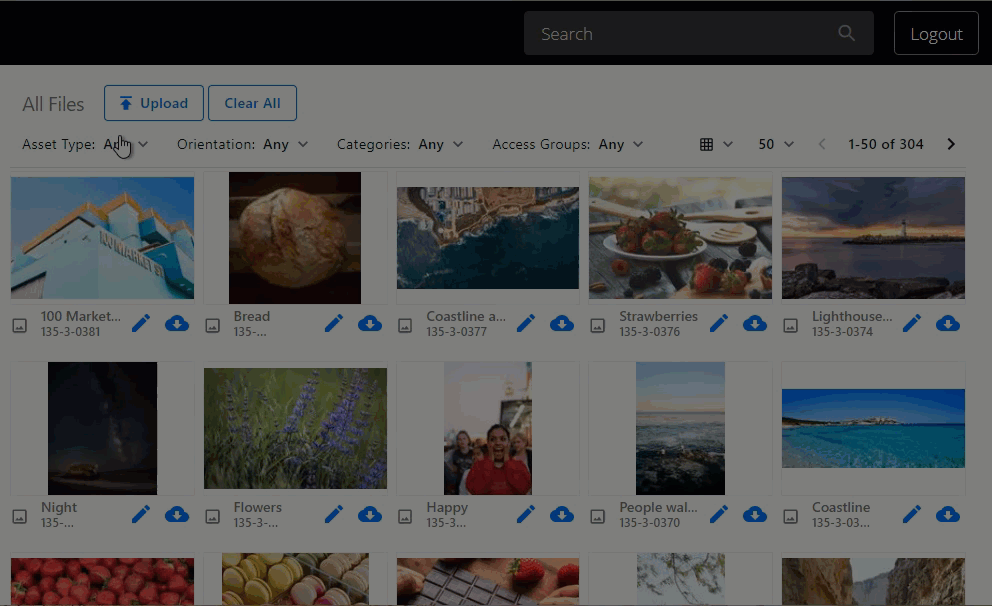This screenshot has height=606, width=992.
Task: Download the Happy image
Action: [562, 515]
